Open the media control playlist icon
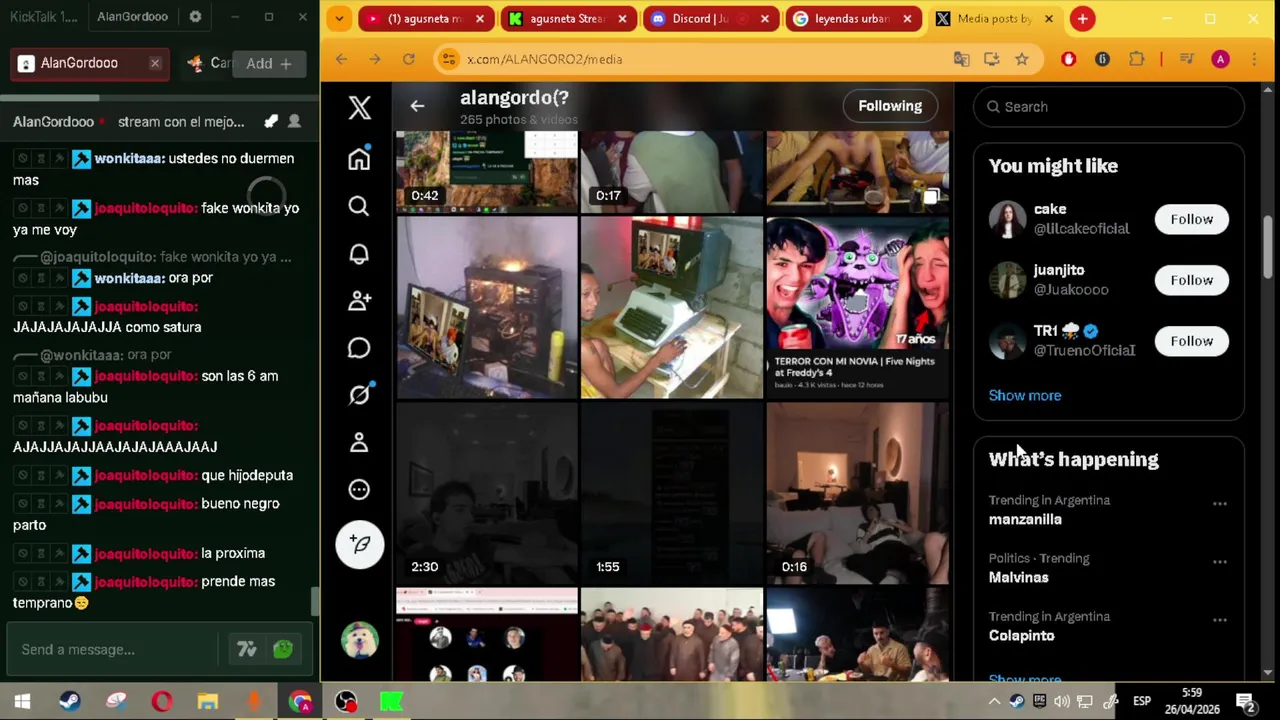 tap(1186, 59)
